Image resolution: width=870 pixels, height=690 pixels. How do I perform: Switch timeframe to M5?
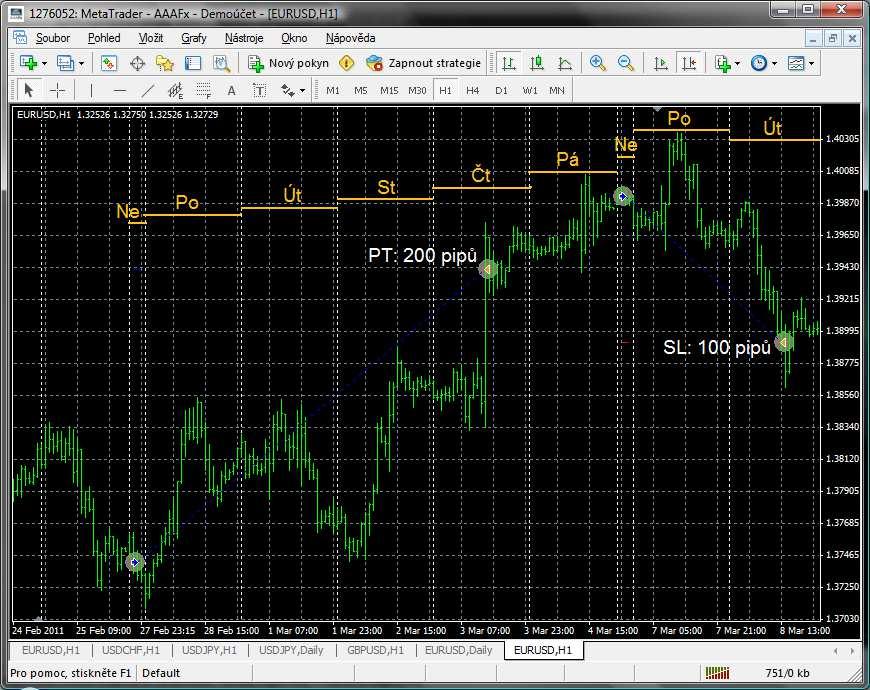361,90
